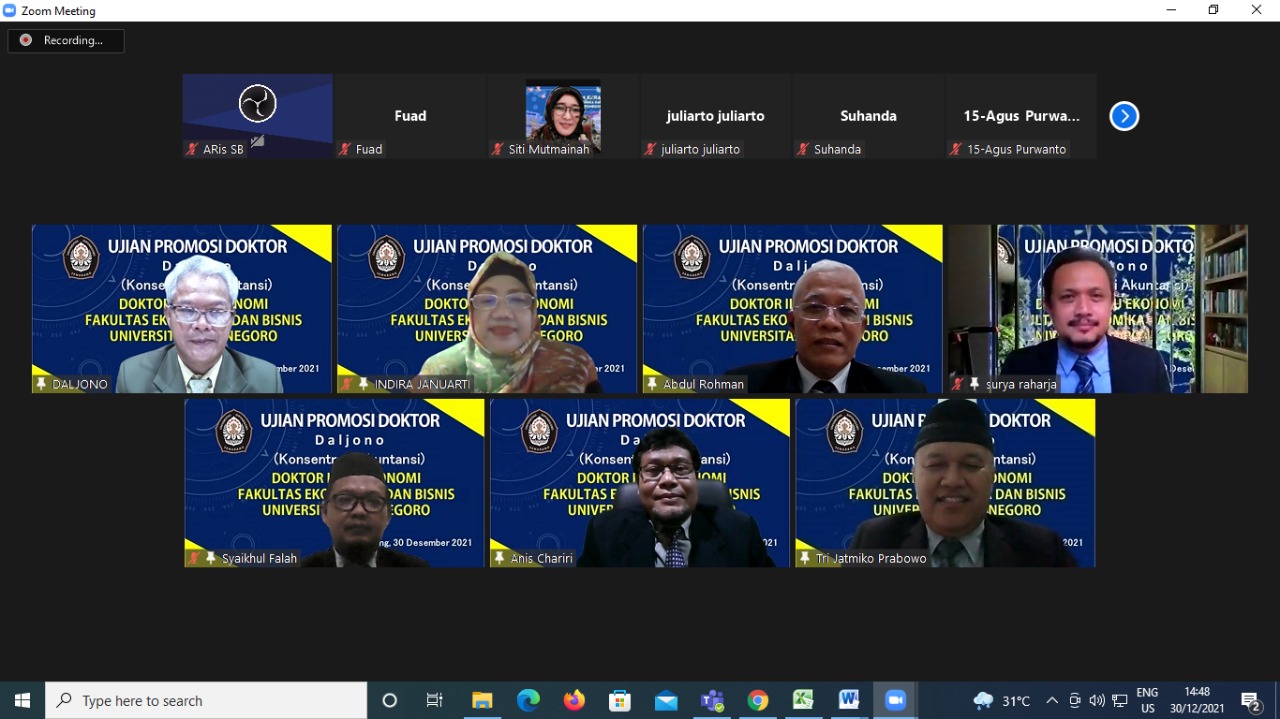Select the DALJONO video tile

click(x=182, y=308)
